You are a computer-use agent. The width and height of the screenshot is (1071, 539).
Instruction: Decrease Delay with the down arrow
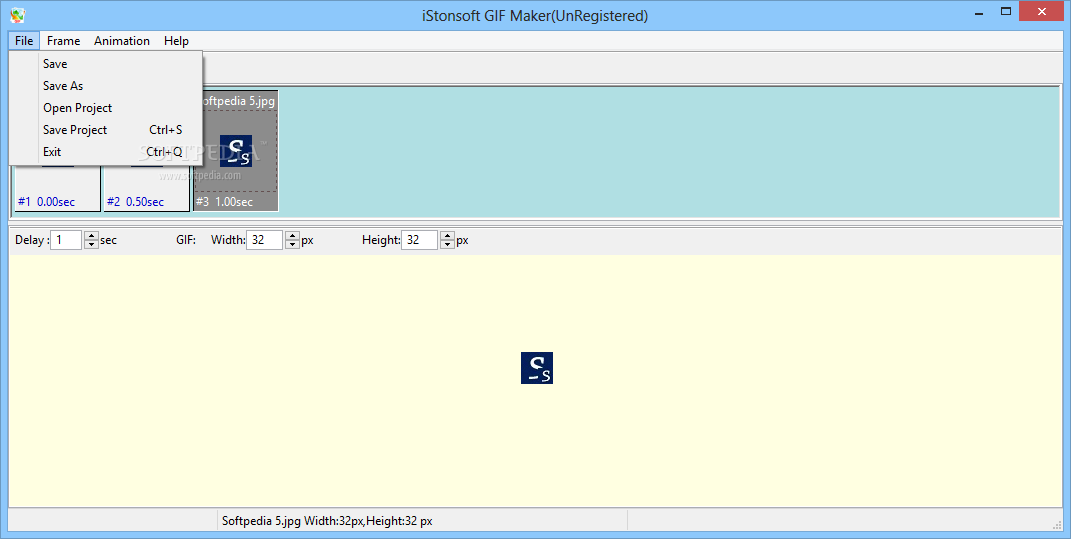(92, 245)
